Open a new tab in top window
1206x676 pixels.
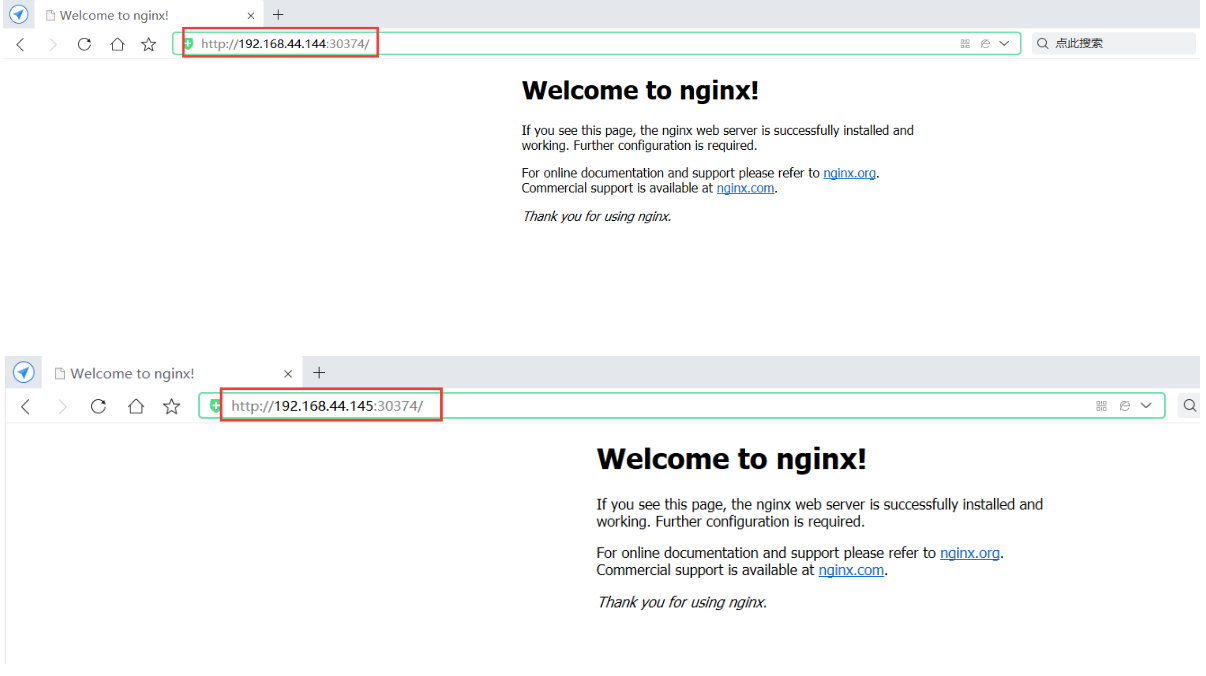[278, 14]
